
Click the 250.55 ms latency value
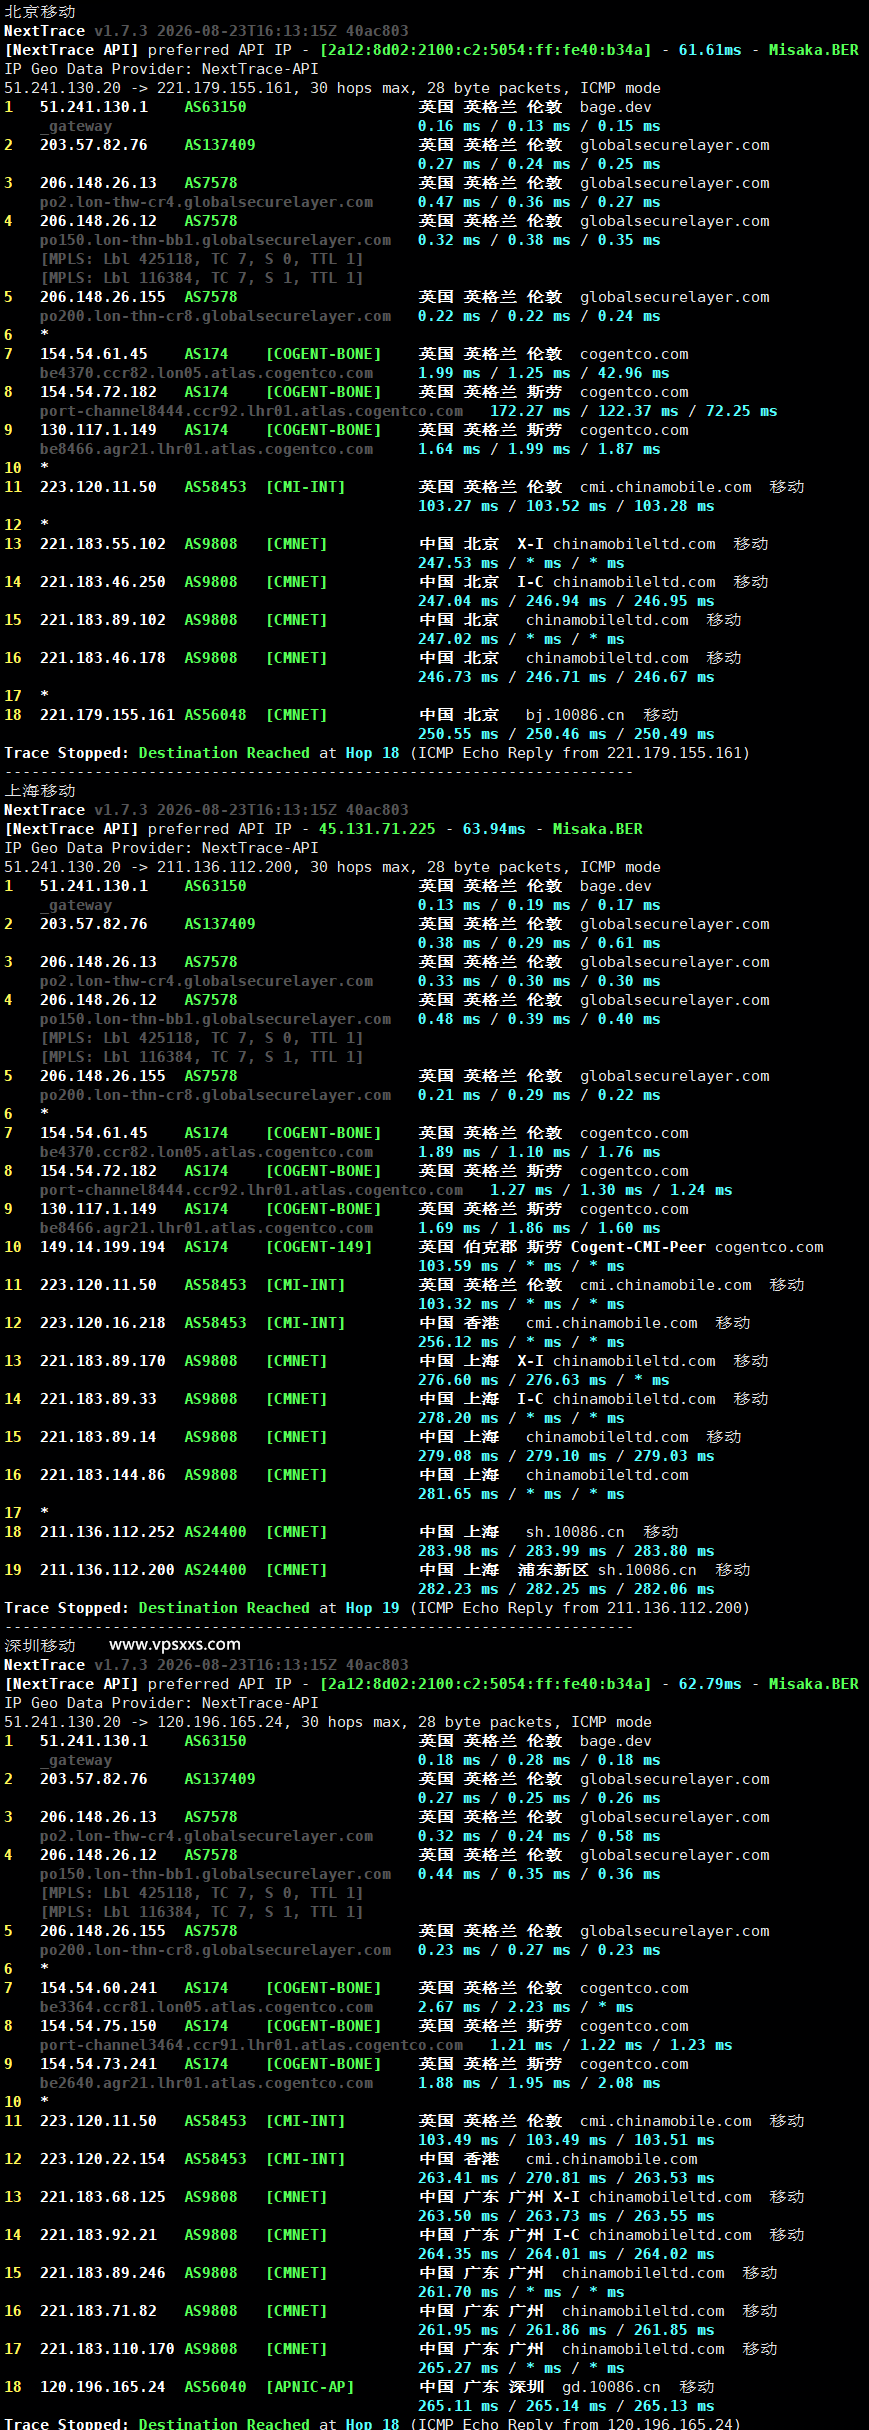458,734
